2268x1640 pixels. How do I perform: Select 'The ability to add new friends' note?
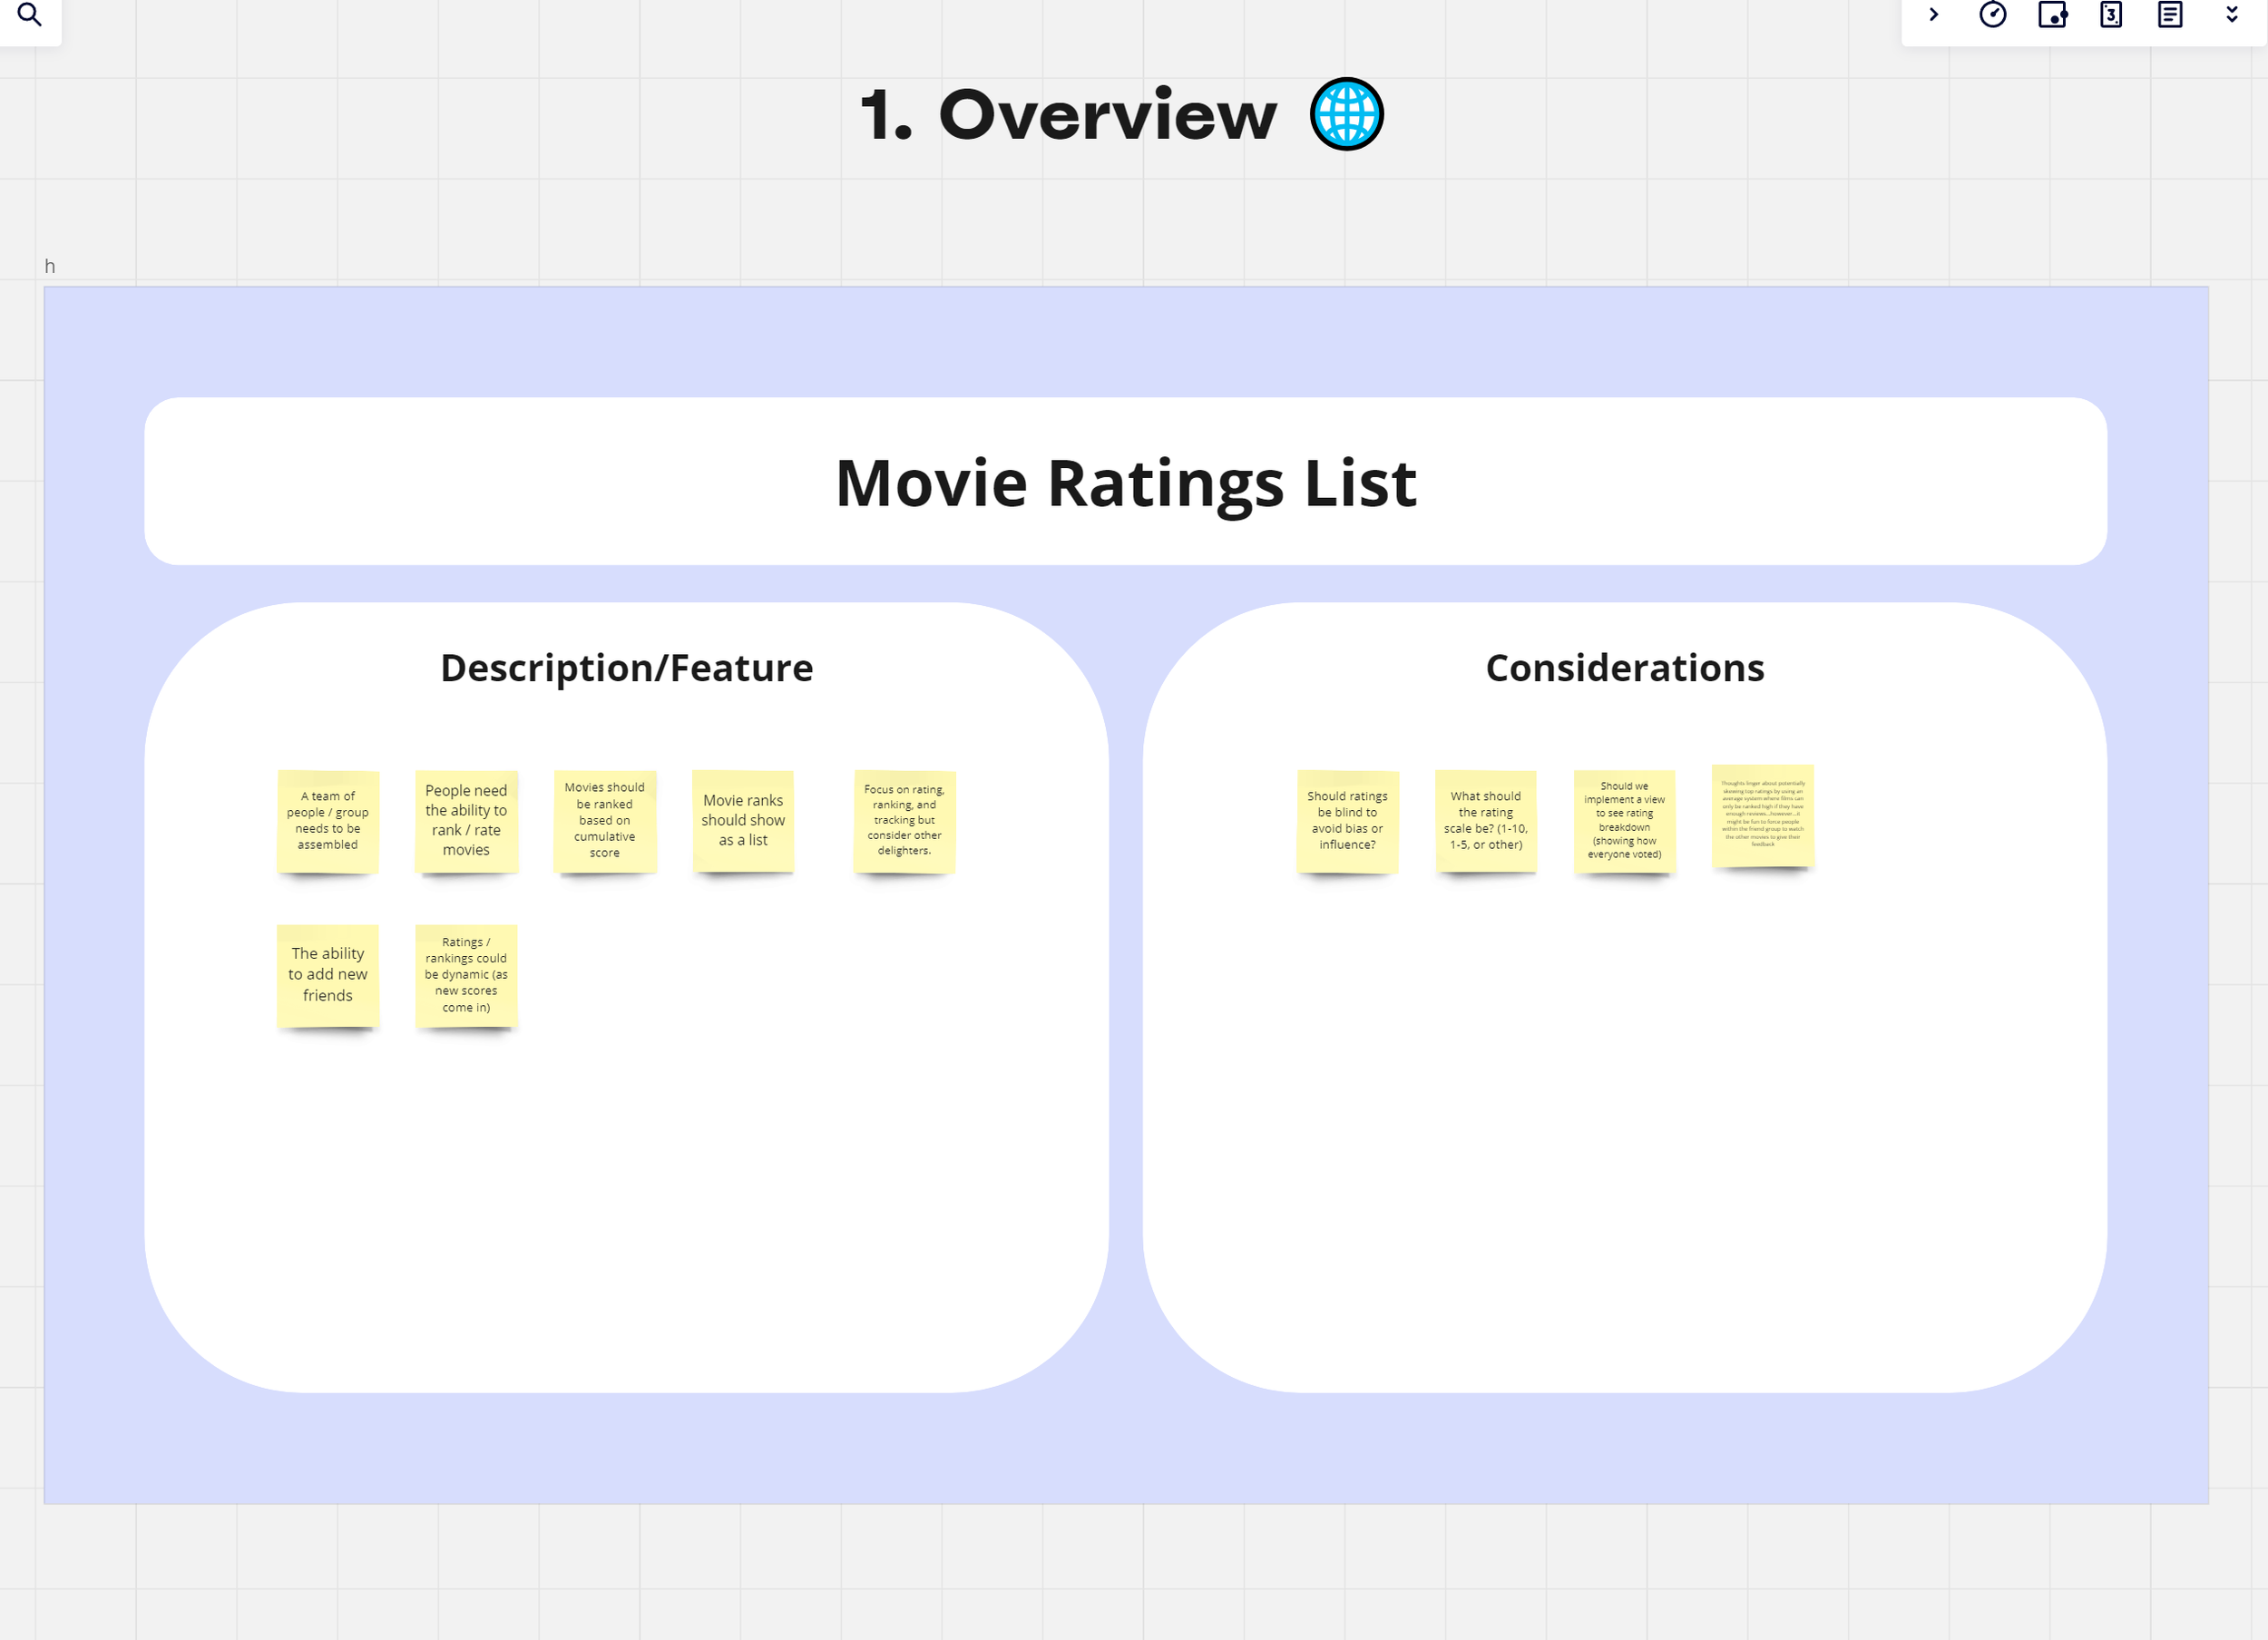[x=328, y=975]
